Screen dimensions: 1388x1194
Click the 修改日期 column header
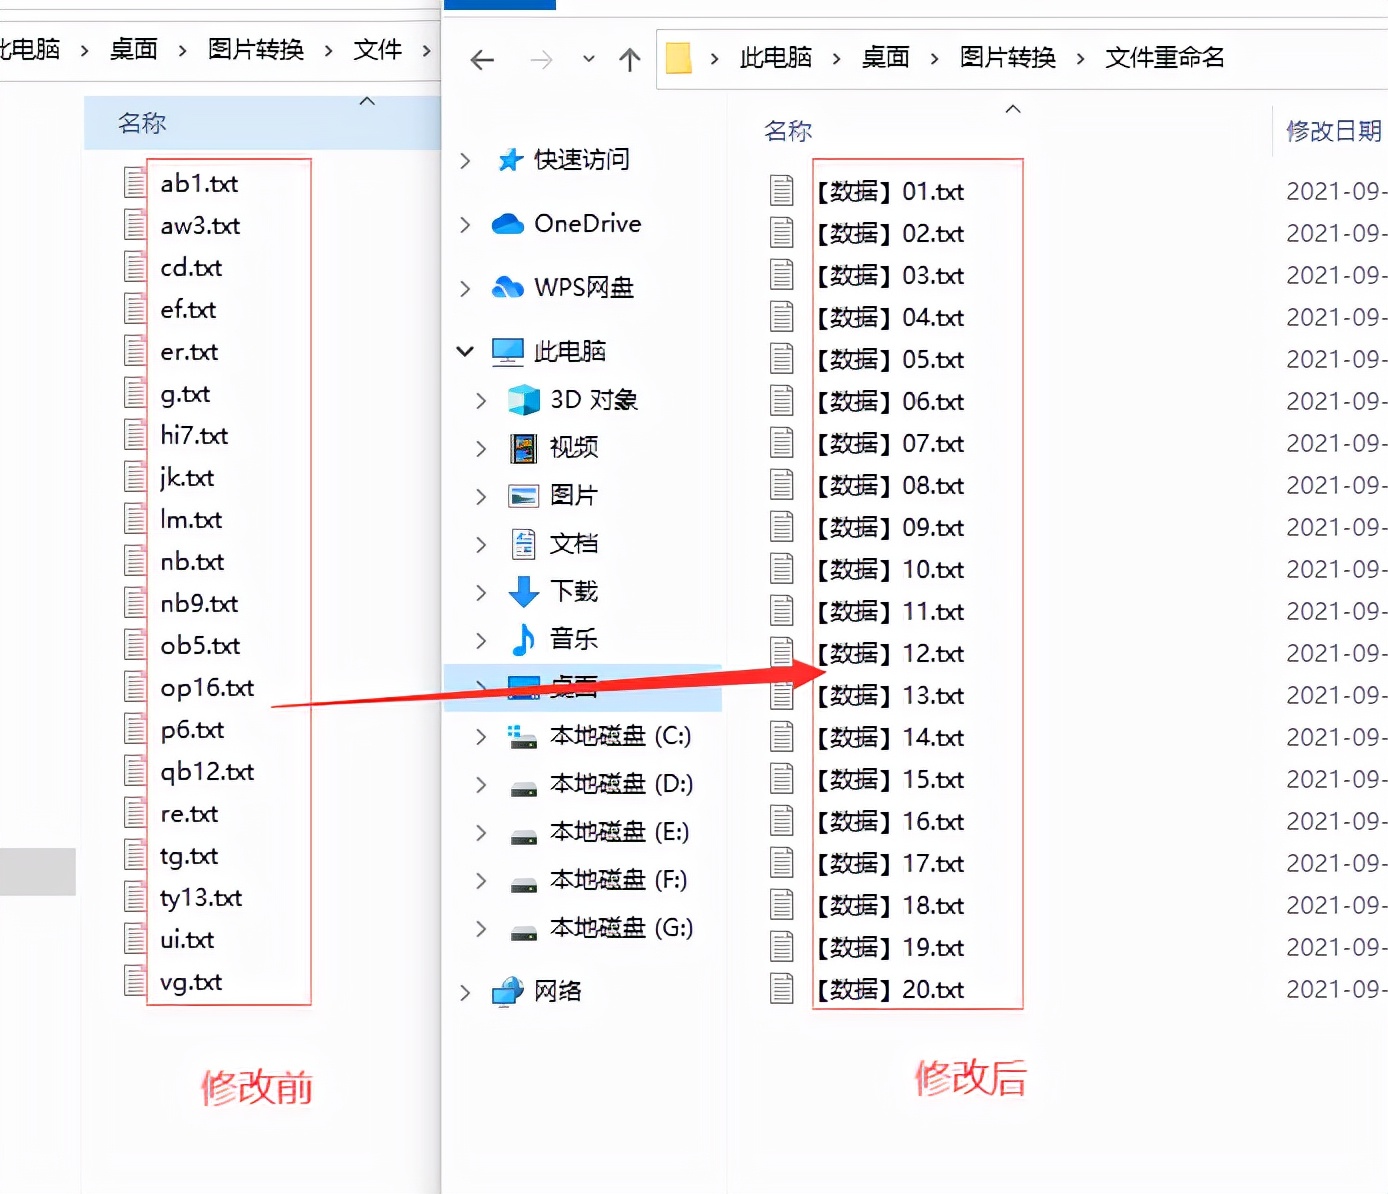pos(1332,130)
